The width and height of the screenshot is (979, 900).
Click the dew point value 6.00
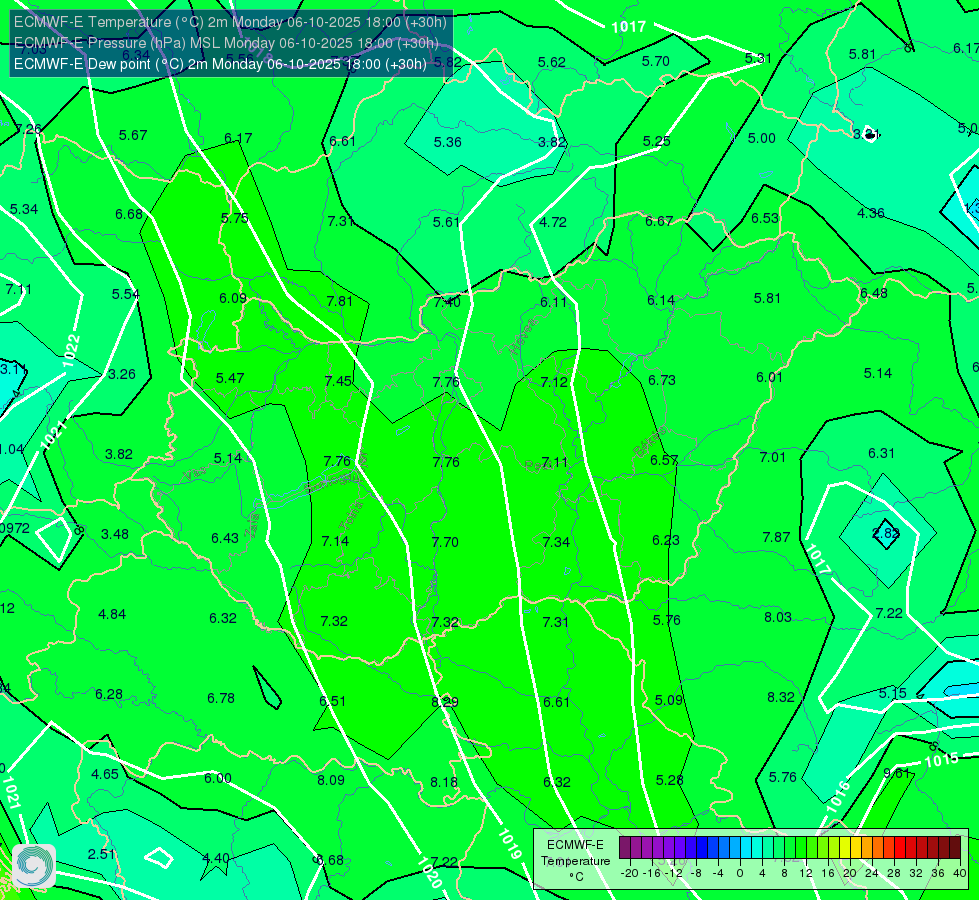[218, 778]
